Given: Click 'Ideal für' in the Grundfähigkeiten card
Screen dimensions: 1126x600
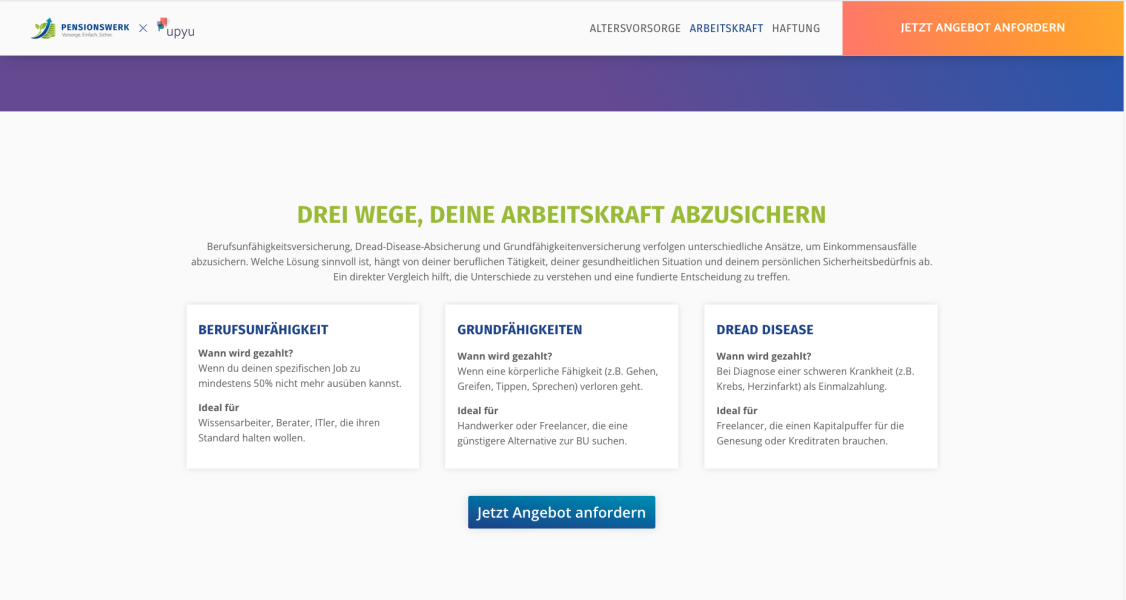Looking at the screenshot, I should tap(477, 410).
